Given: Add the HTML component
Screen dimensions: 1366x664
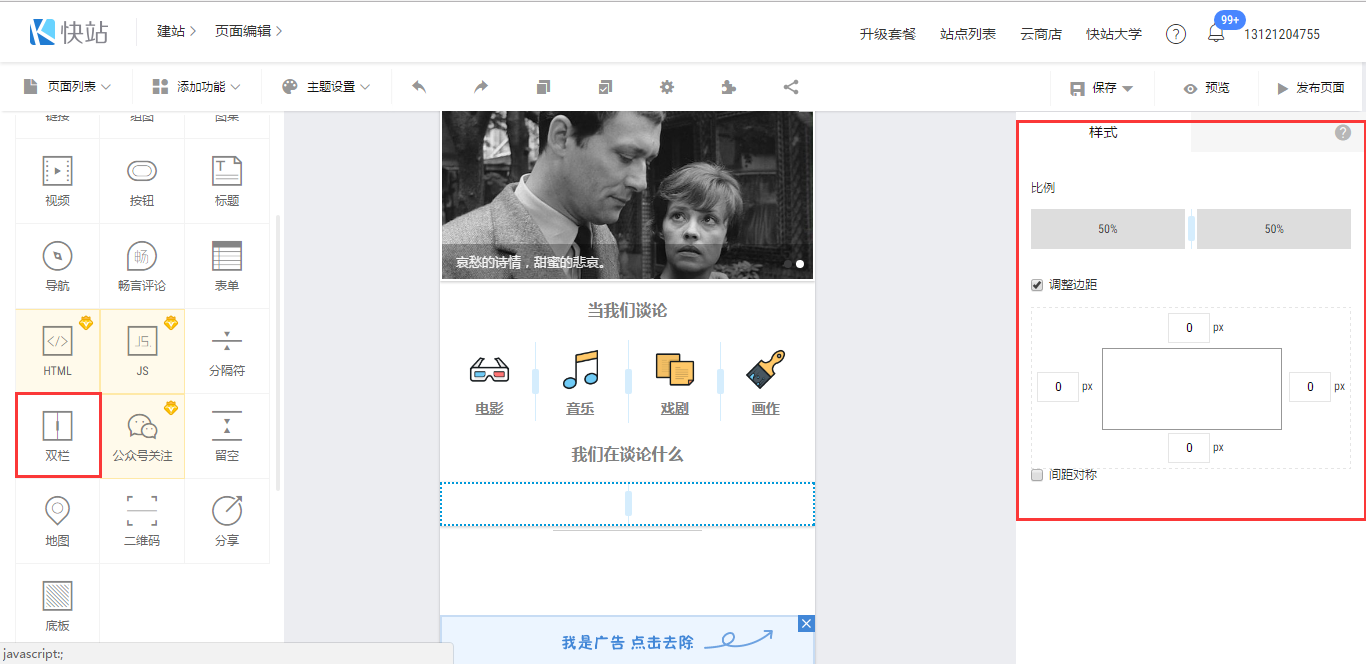Looking at the screenshot, I should [57, 350].
